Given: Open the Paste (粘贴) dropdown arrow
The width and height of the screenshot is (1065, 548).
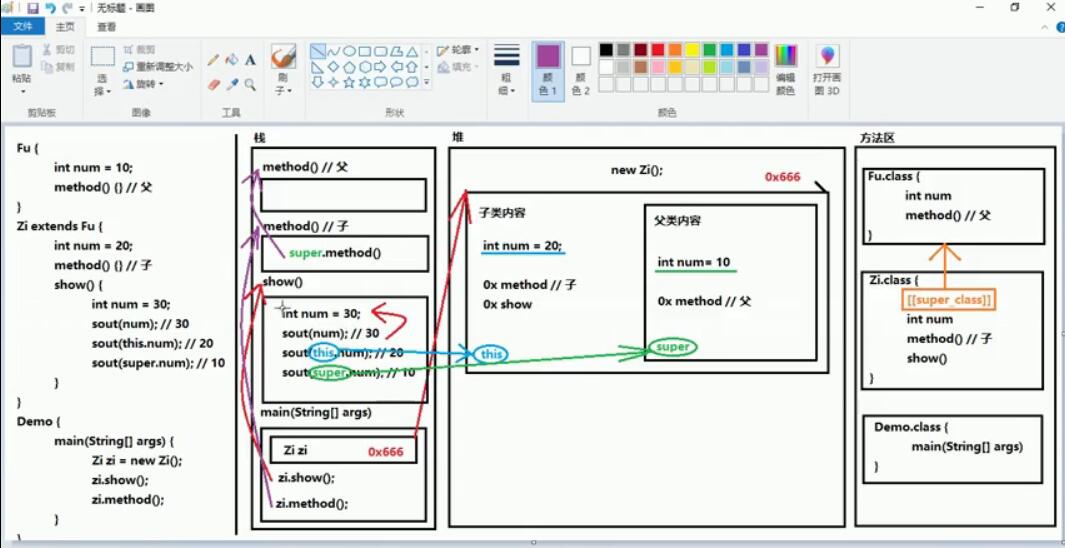Looking at the screenshot, I should pyautogui.click(x=22, y=91).
